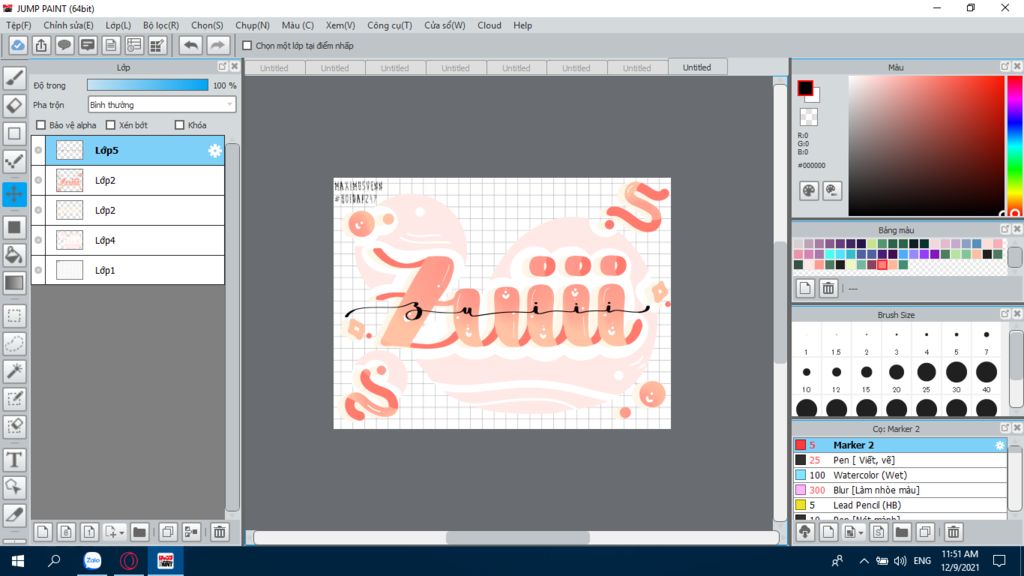
Task: Pick a hue on the vertical color bar
Action: [1015, 145]
